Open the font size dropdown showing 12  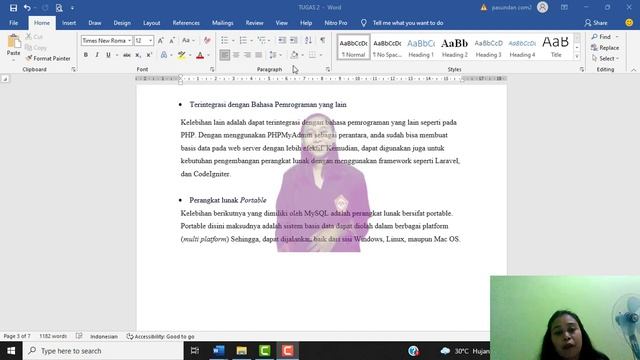(151, 40)
